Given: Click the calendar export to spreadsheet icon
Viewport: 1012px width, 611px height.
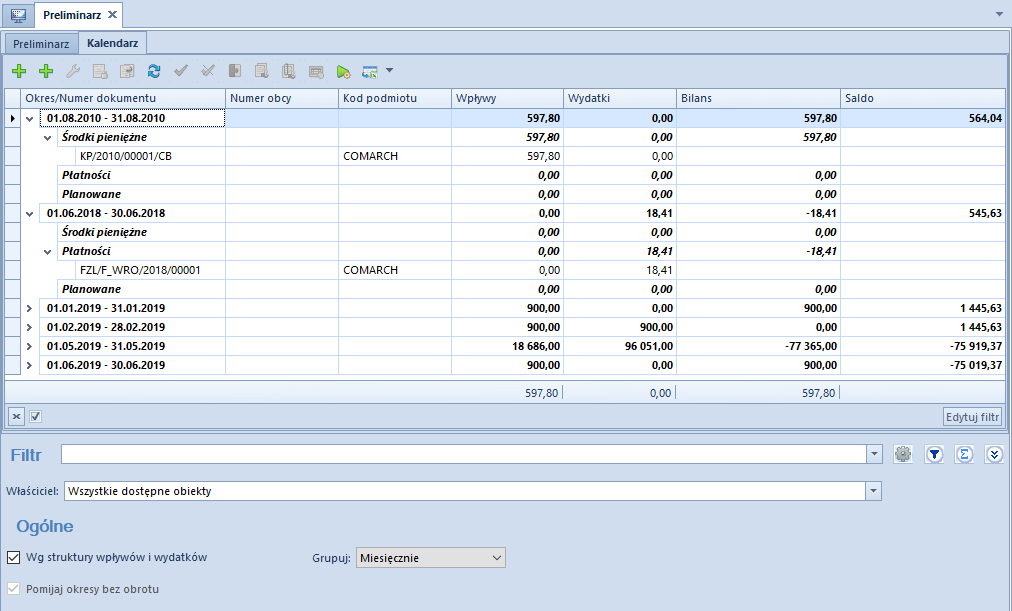Looking at the screenshot, I should [370, 71].
